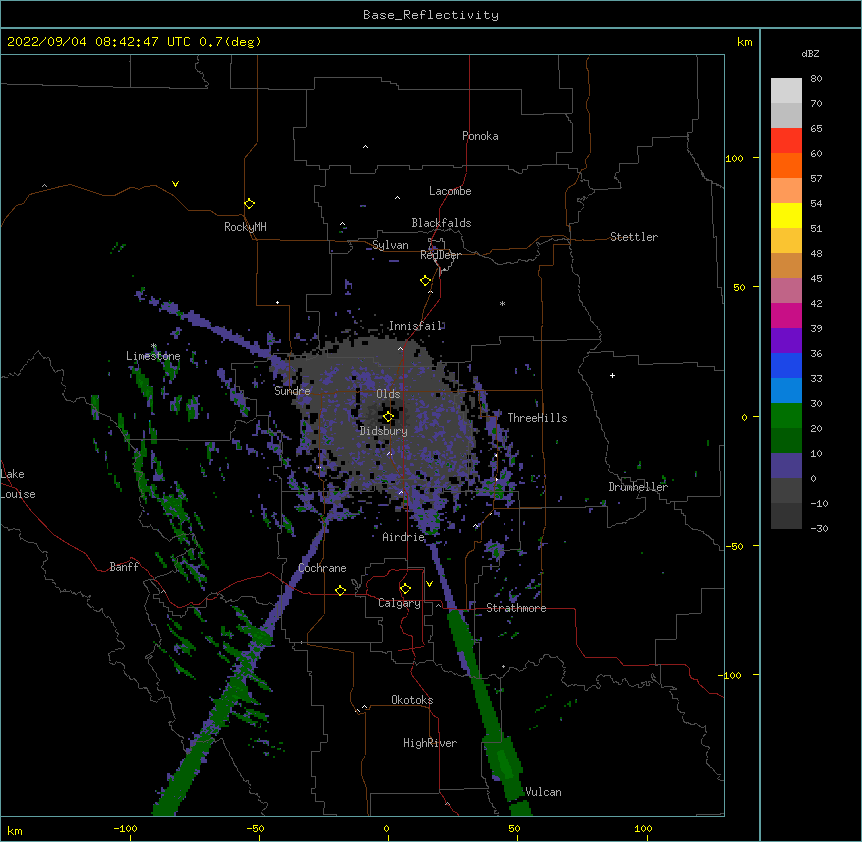Screen dimensions: 862x842
Task: Click the Okotoks town label
Action: [x=412, y=700]
